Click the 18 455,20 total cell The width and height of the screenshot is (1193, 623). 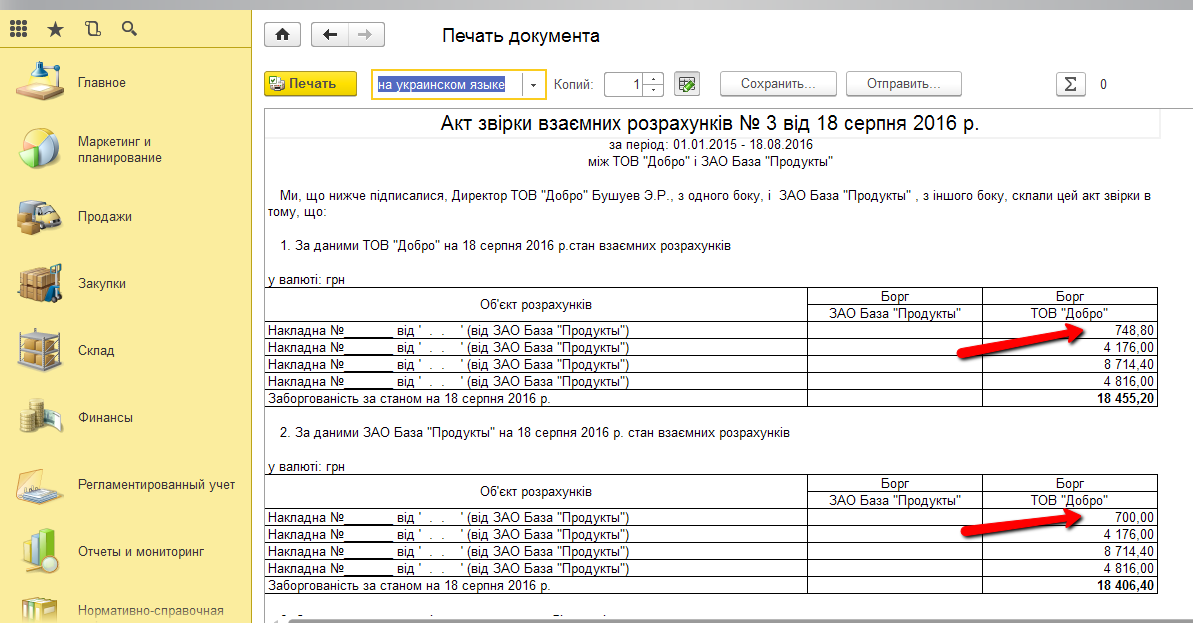pyautogui.click(x=1070, y=398)
